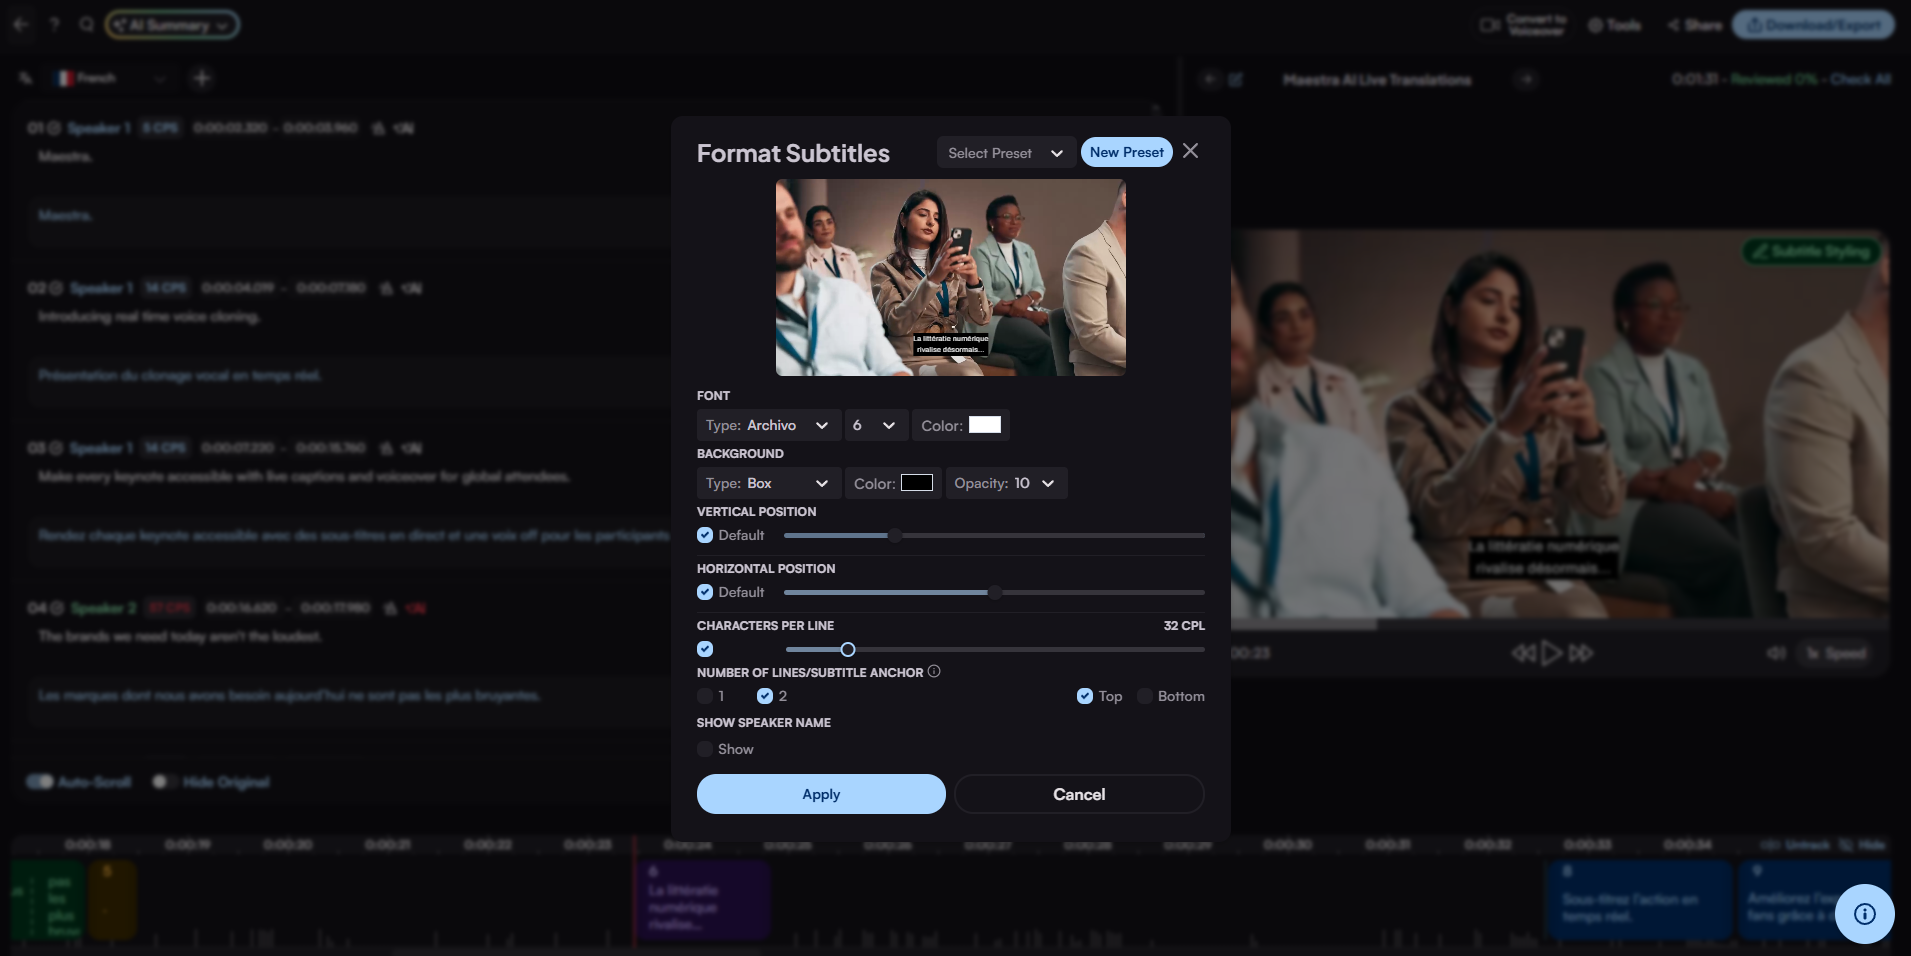Select the Bottom subtitle anchor option
This screenshot has width=1911, height=956.
1145,696
